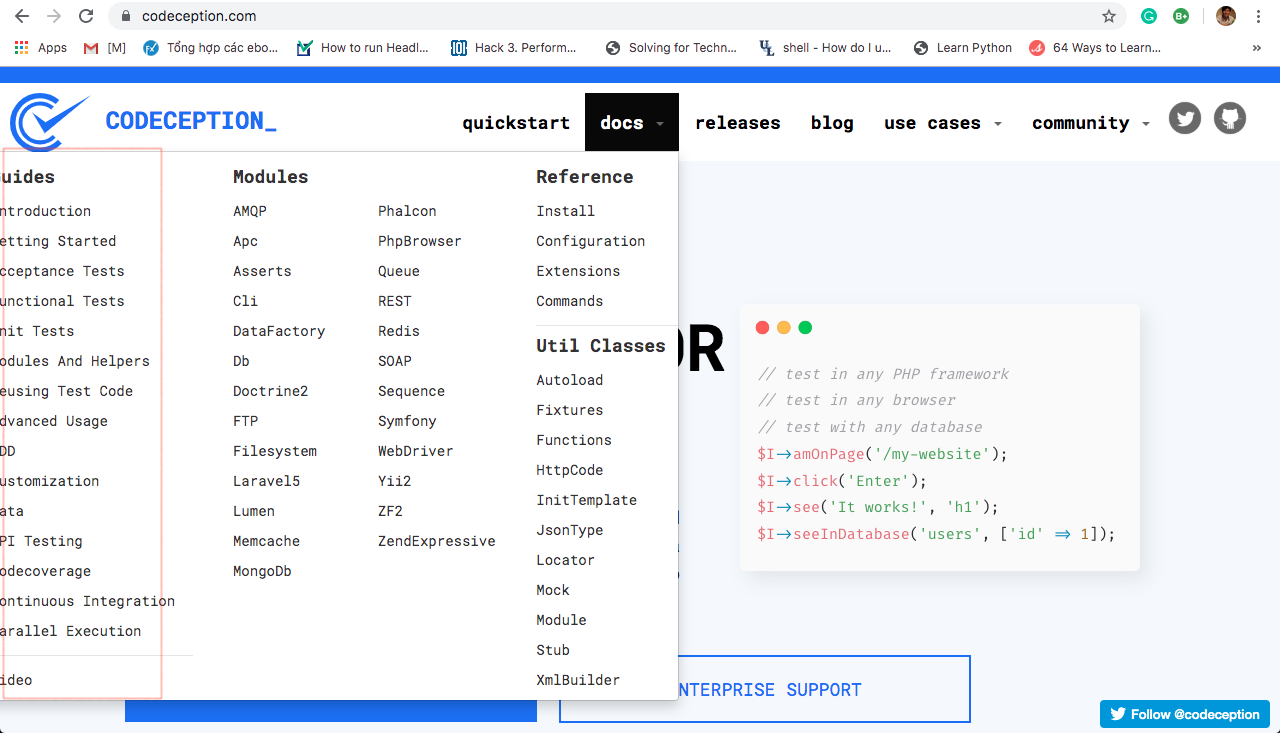Open the blog menu item
Screen dimensions: 1280x733
[x=832, y=122]
